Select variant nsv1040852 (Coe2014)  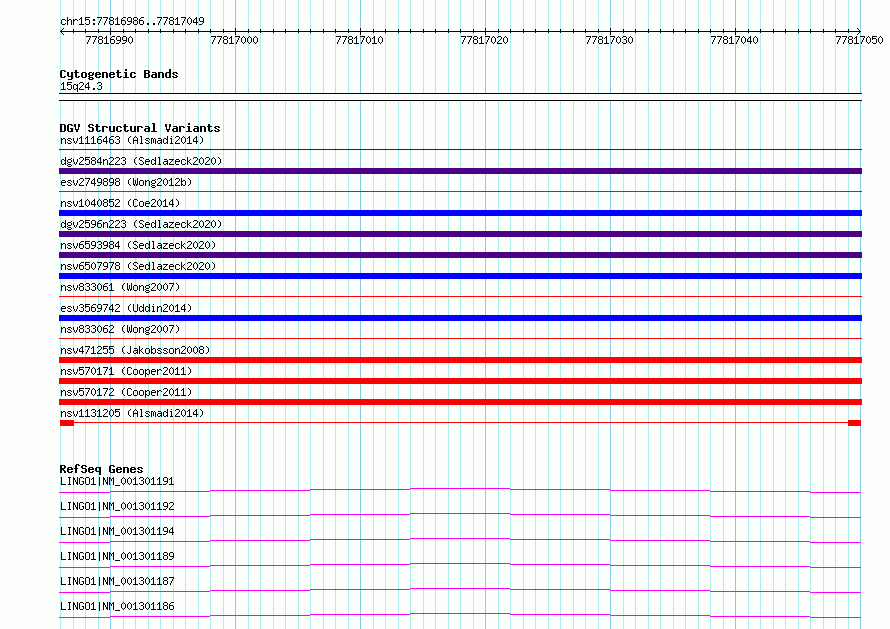tap(120, 203)
